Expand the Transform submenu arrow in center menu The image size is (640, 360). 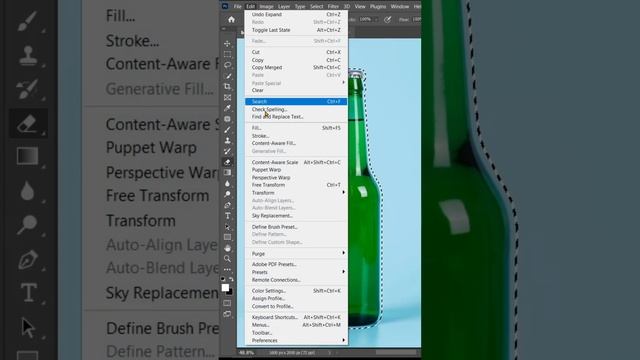[343, 193]
